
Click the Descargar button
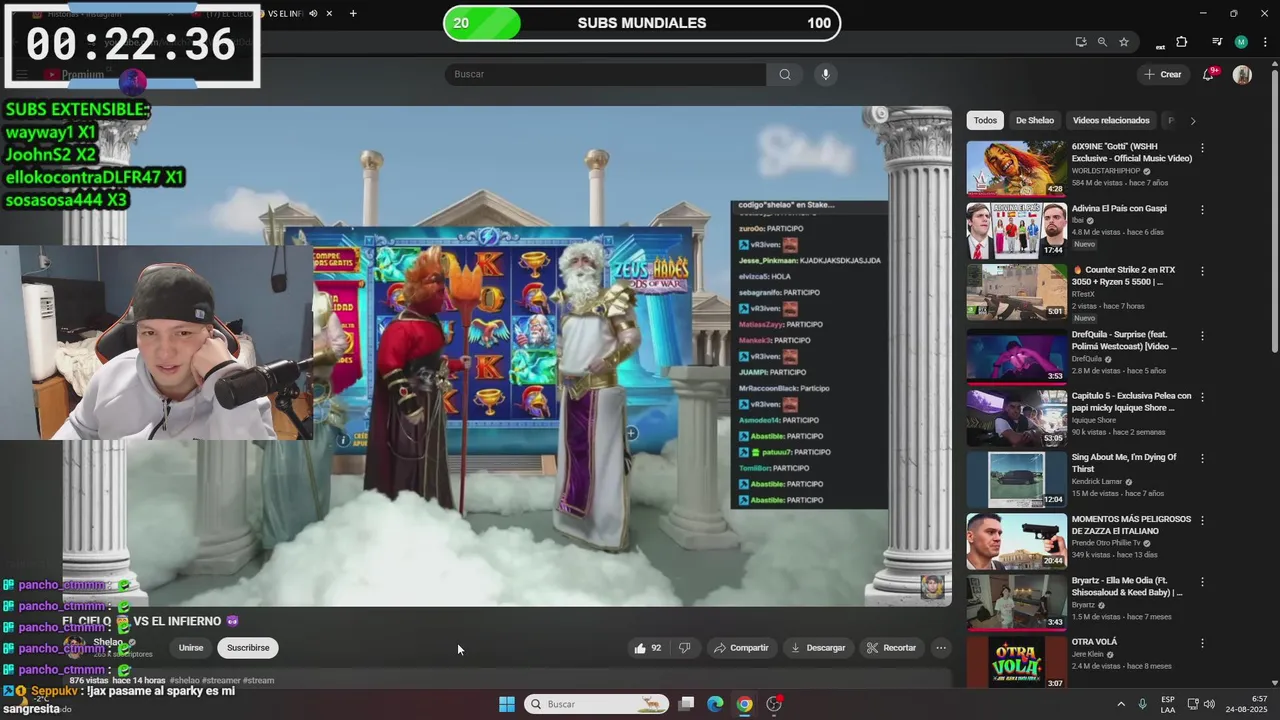(818, 648)
